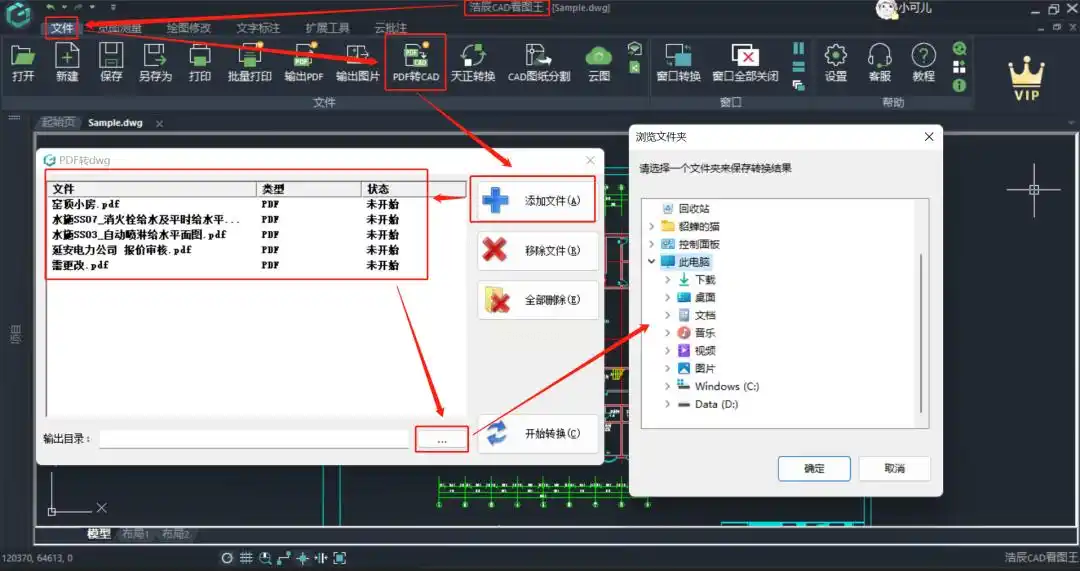
Task: Click the circle icon in status bar
Action: coord(227,558)
